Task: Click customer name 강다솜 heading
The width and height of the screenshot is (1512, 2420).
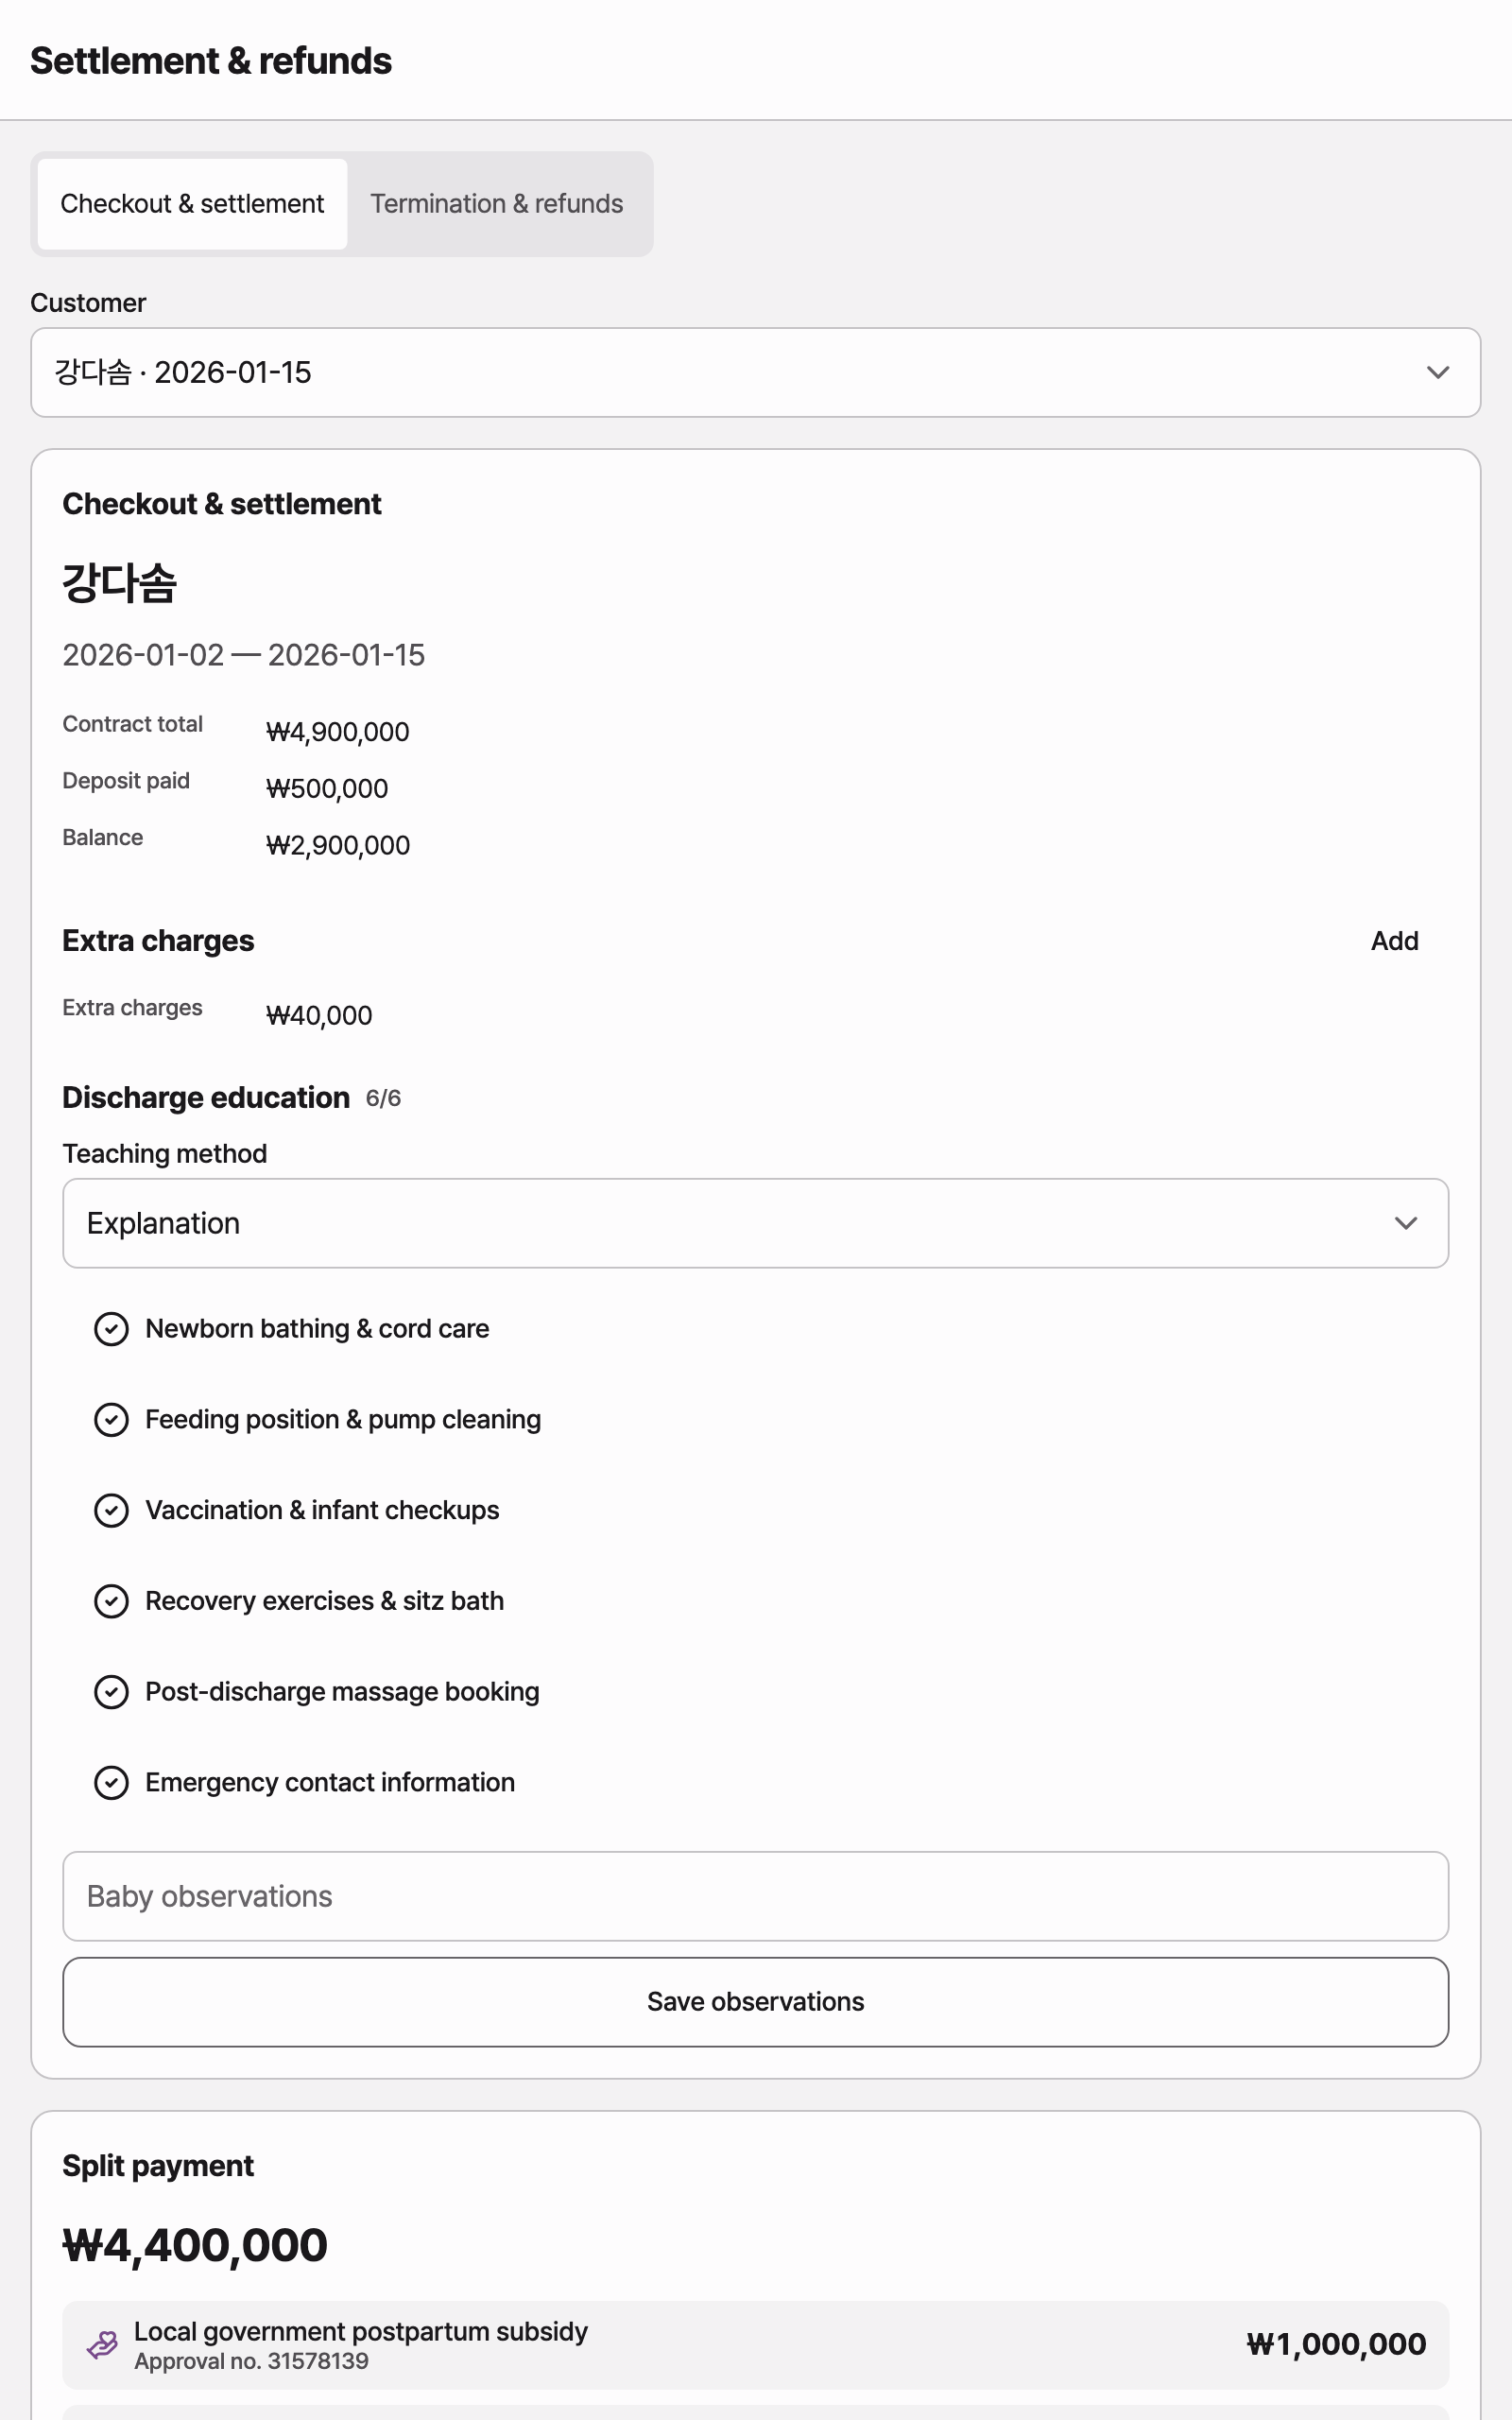Action: pyautogui.click(x=120, y=583)
